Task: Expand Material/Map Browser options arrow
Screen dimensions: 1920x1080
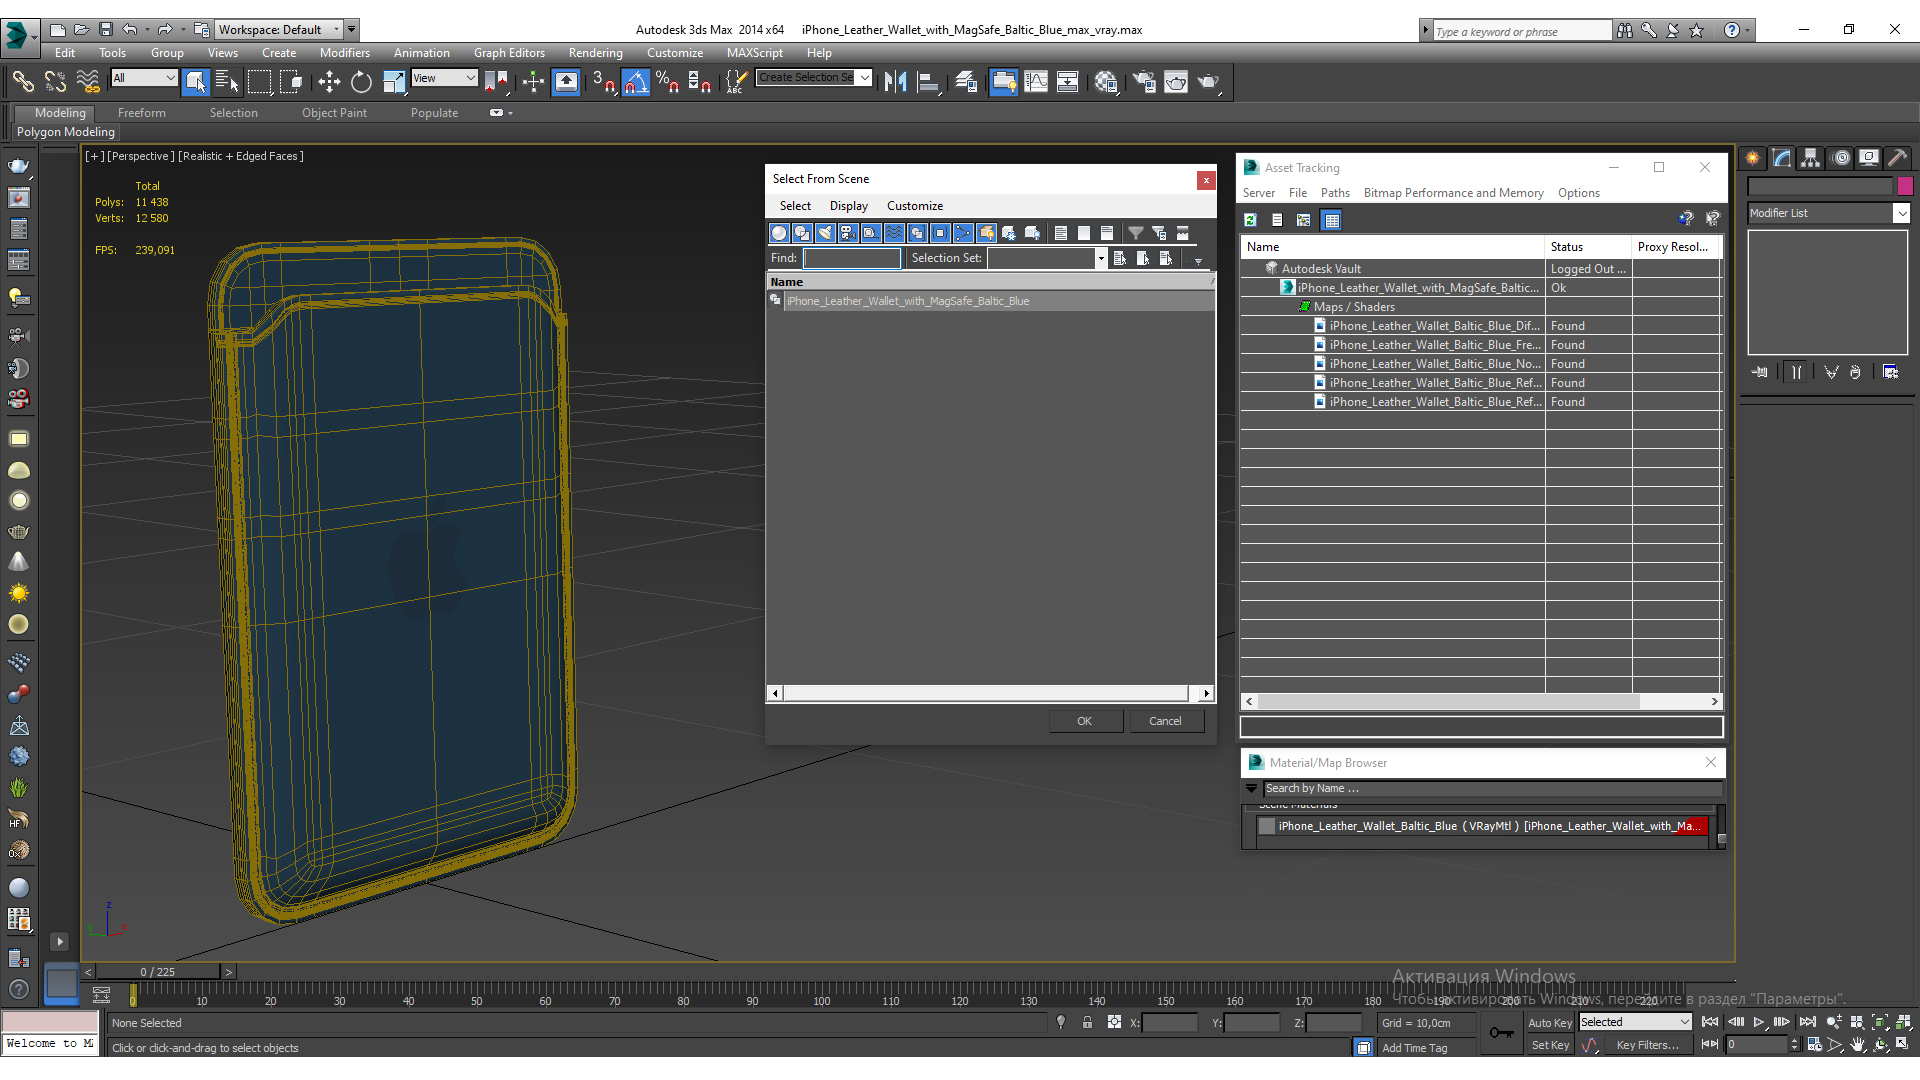Action: tap(1251, 788)
